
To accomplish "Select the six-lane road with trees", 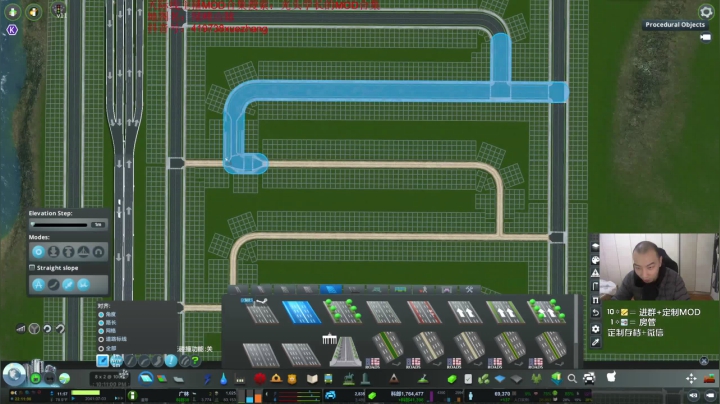I will pos(342,312).
